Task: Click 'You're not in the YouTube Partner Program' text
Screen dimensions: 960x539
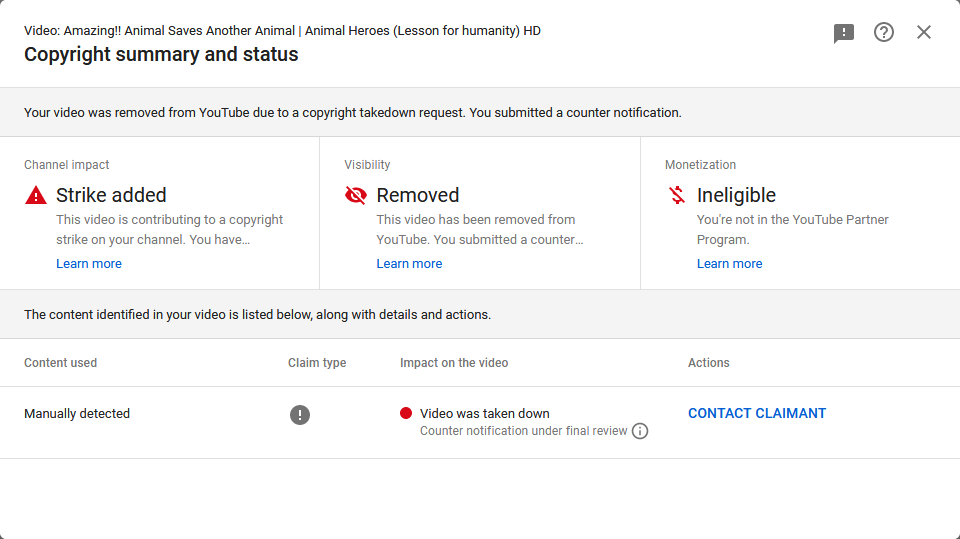Action: pyautogui.click(x=793, y=230)
